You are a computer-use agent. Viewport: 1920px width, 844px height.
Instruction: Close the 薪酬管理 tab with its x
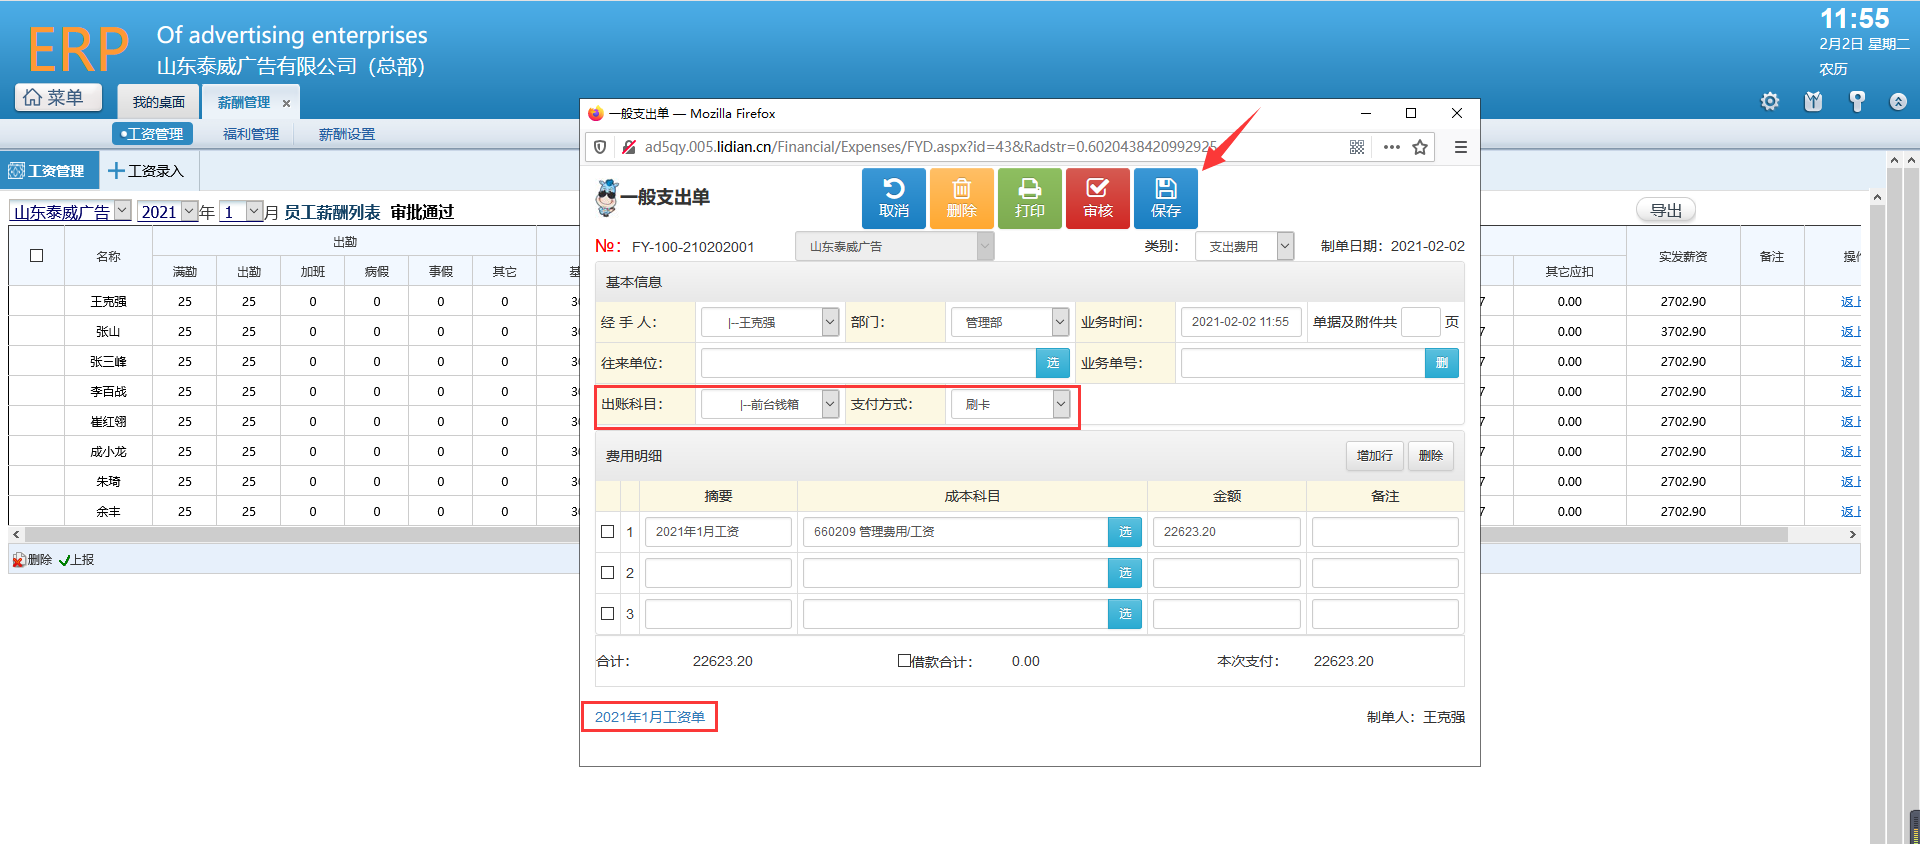point(286,103)
